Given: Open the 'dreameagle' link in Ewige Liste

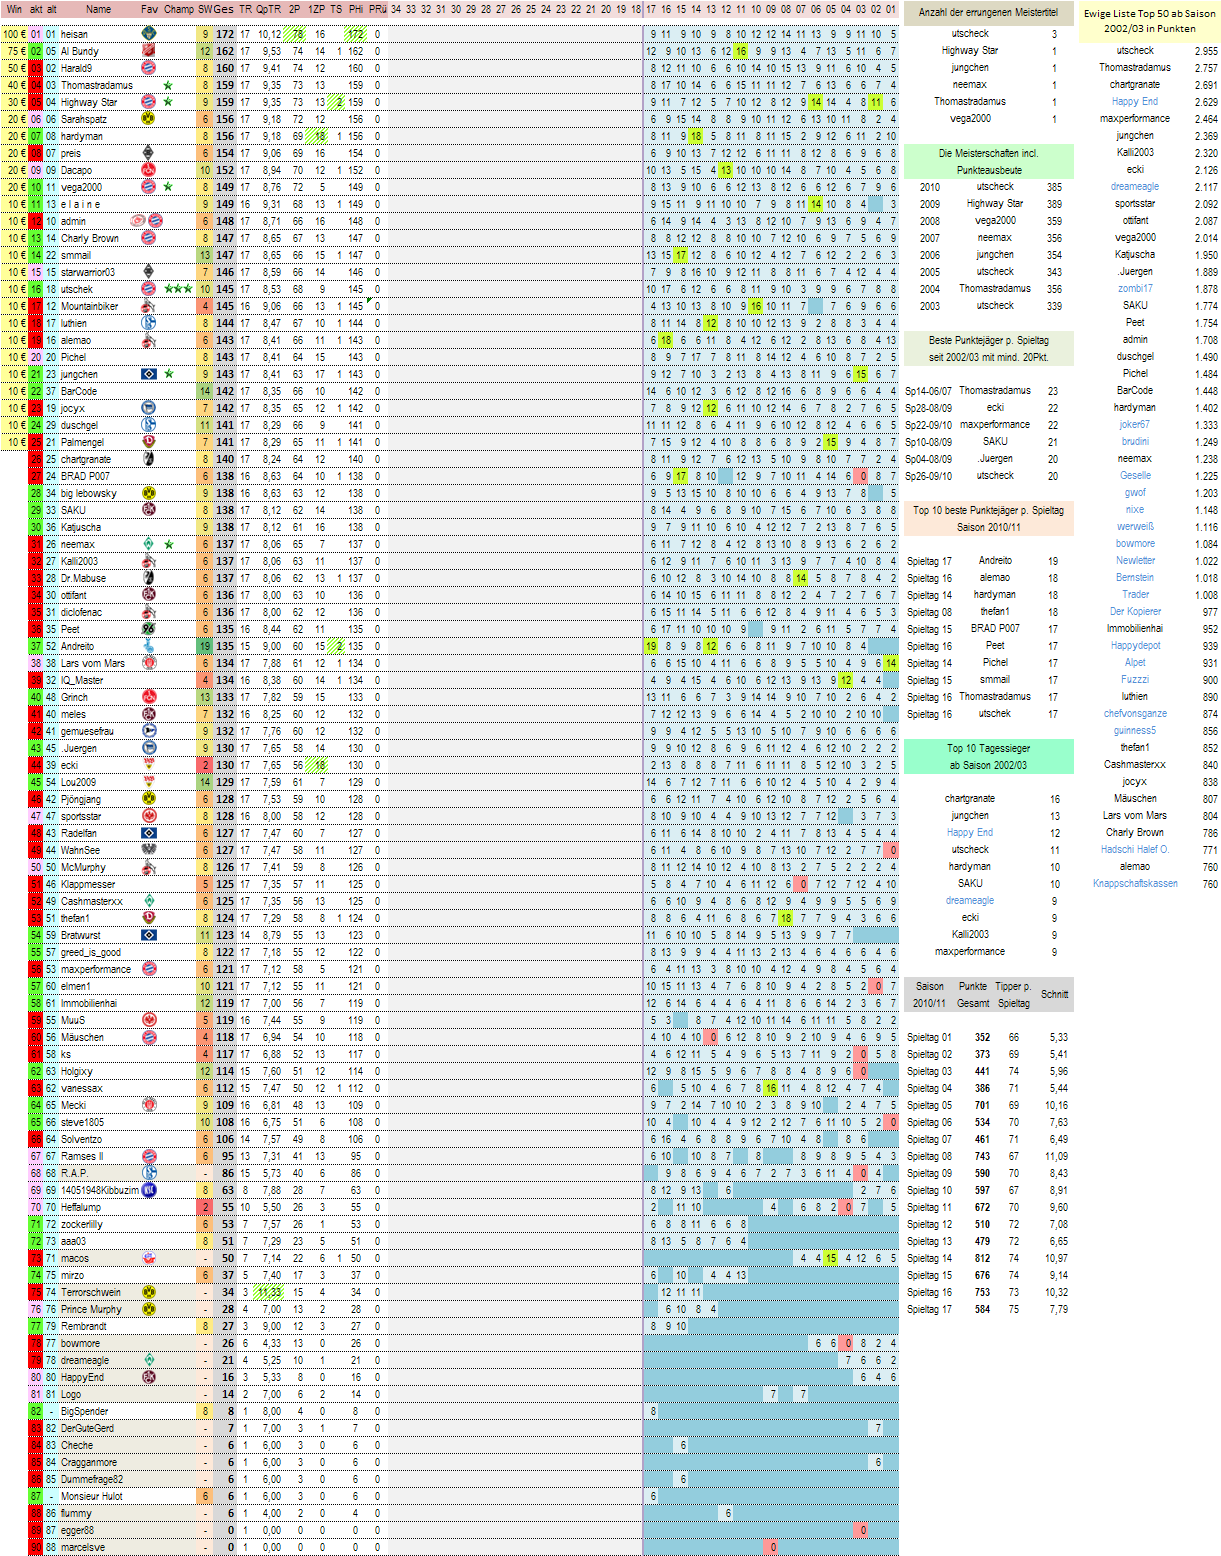Looking at the screenshot, I should pyautogui.click(x=1134, y=187).
